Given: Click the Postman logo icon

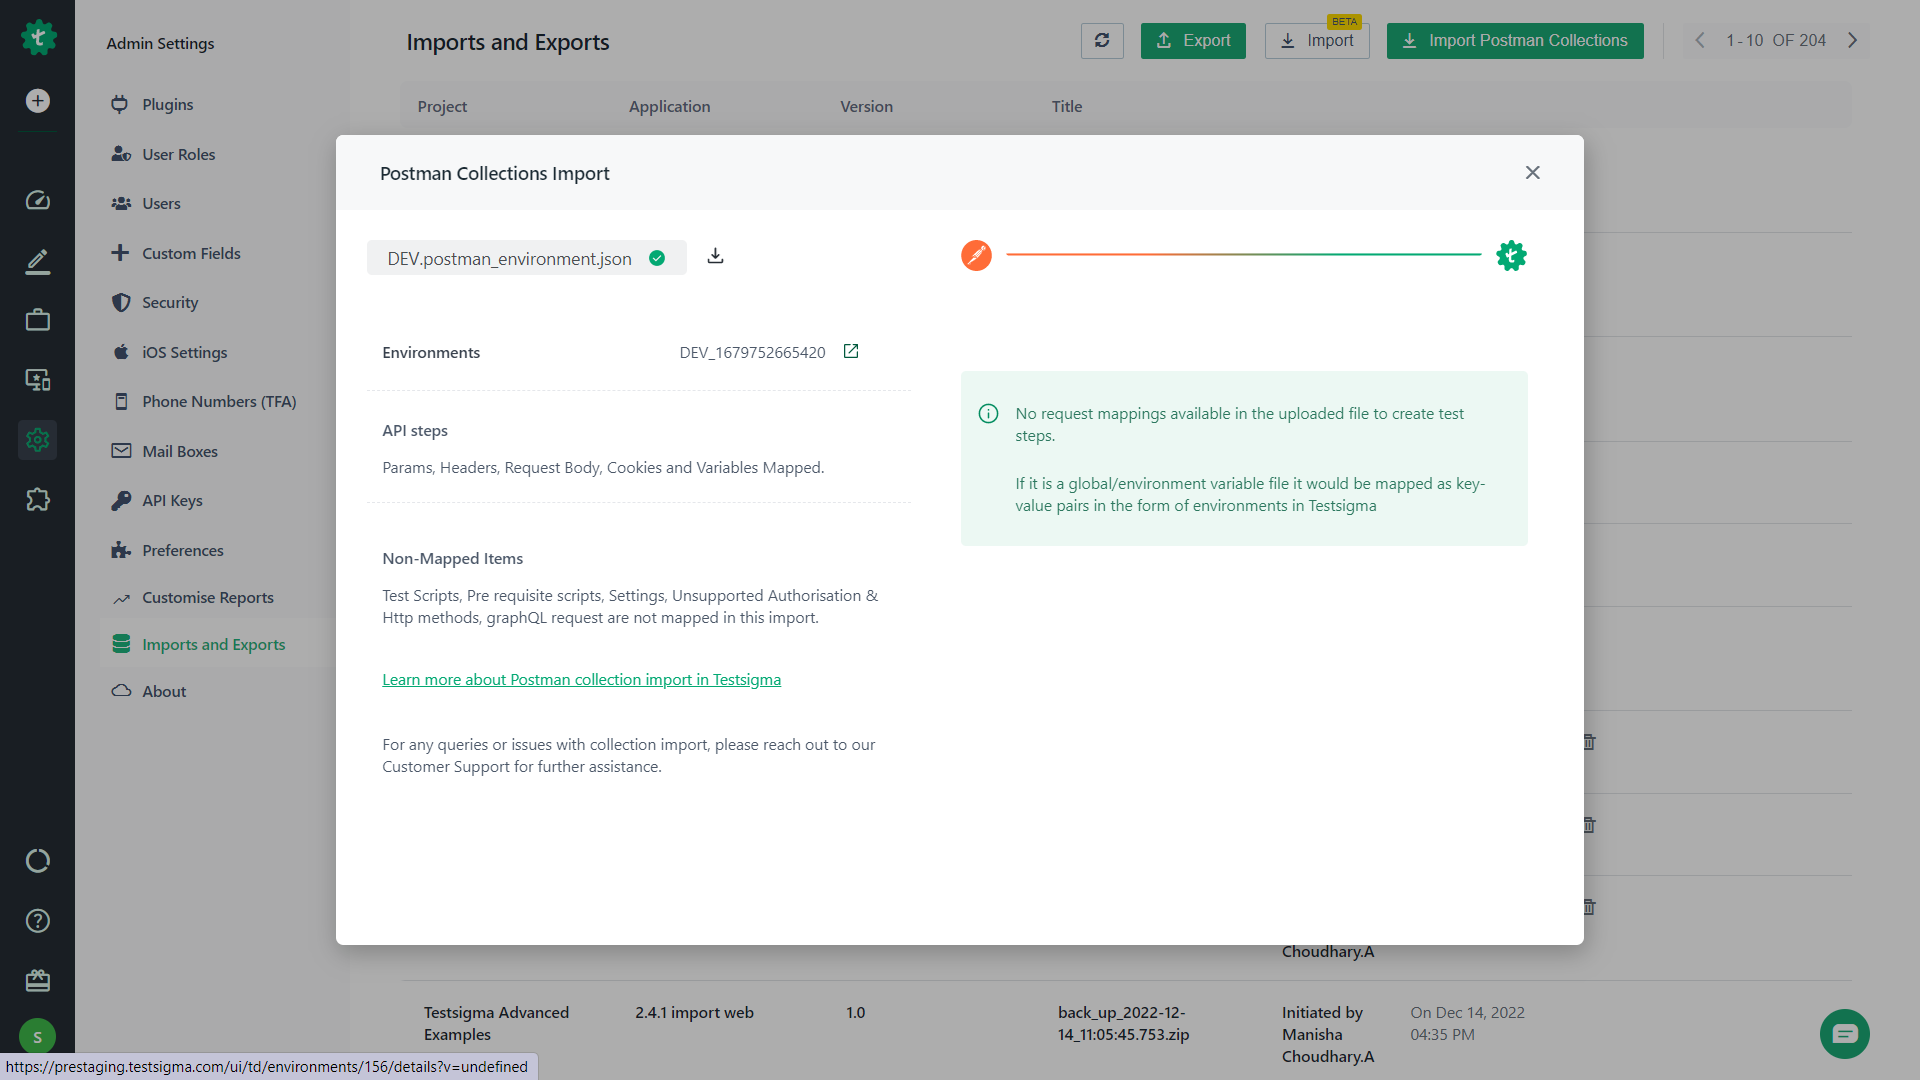Looking at the screenshot, I should [976, 256].
